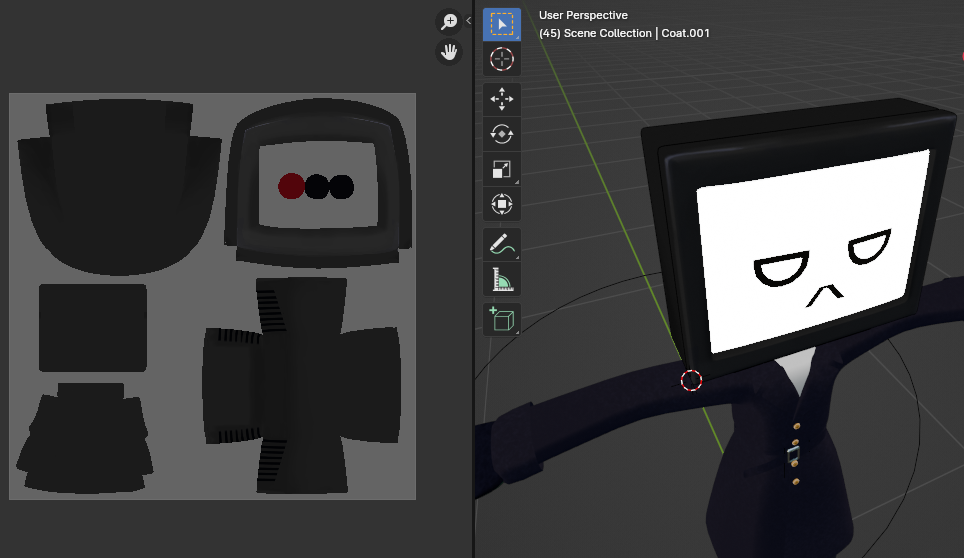Choose the Rotate tool
Viewport: 964px width, 558px height.
(x=502, y=134)
